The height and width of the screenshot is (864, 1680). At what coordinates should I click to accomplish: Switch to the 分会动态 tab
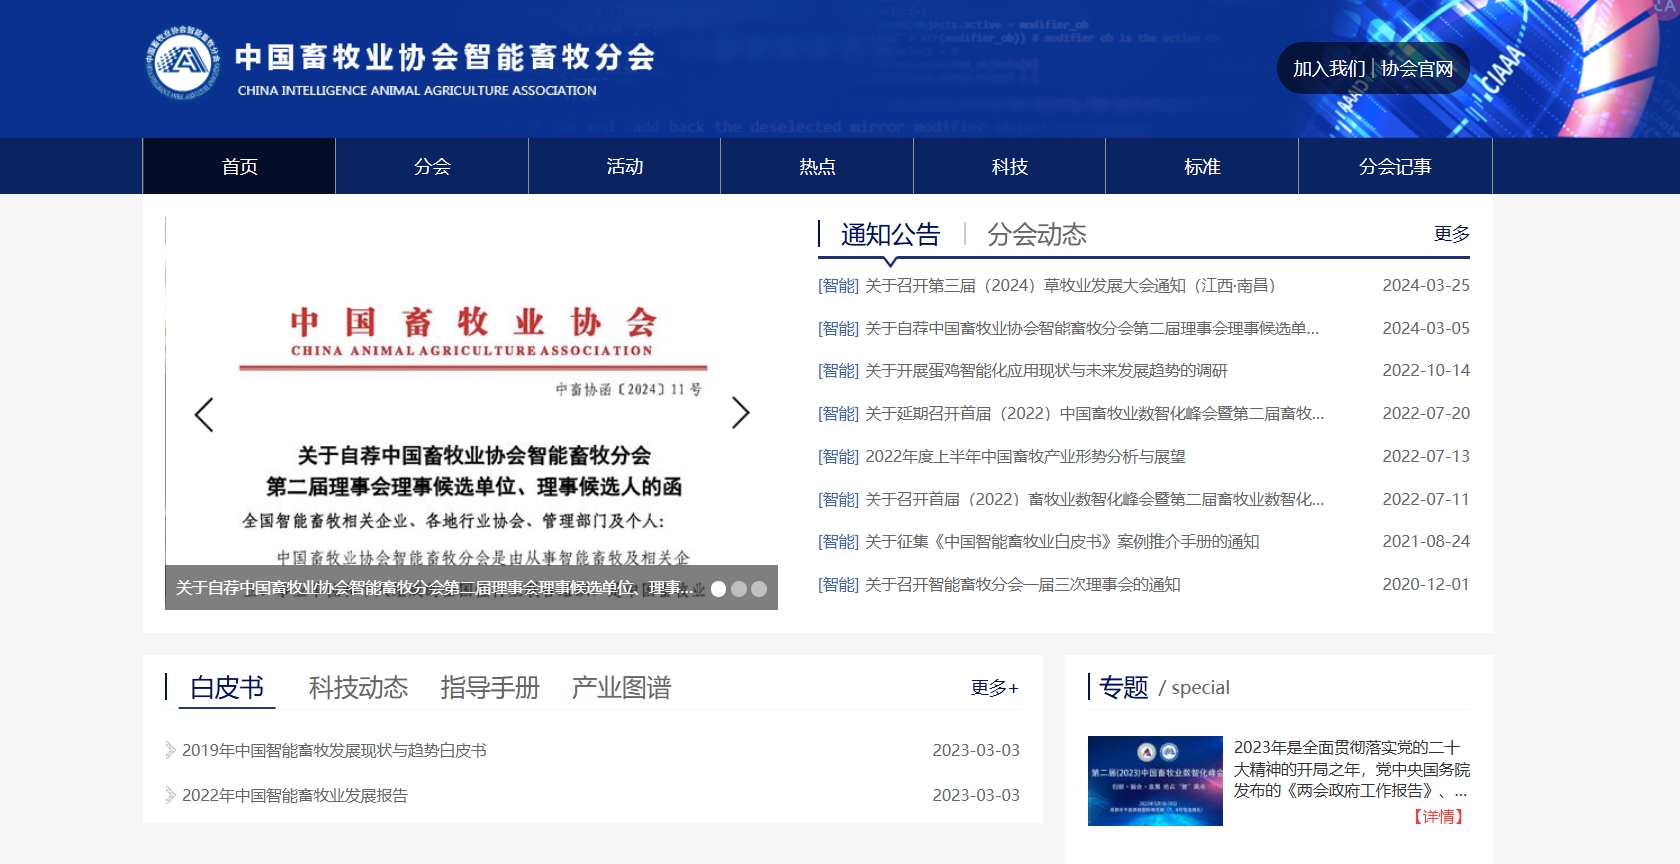1036,235
